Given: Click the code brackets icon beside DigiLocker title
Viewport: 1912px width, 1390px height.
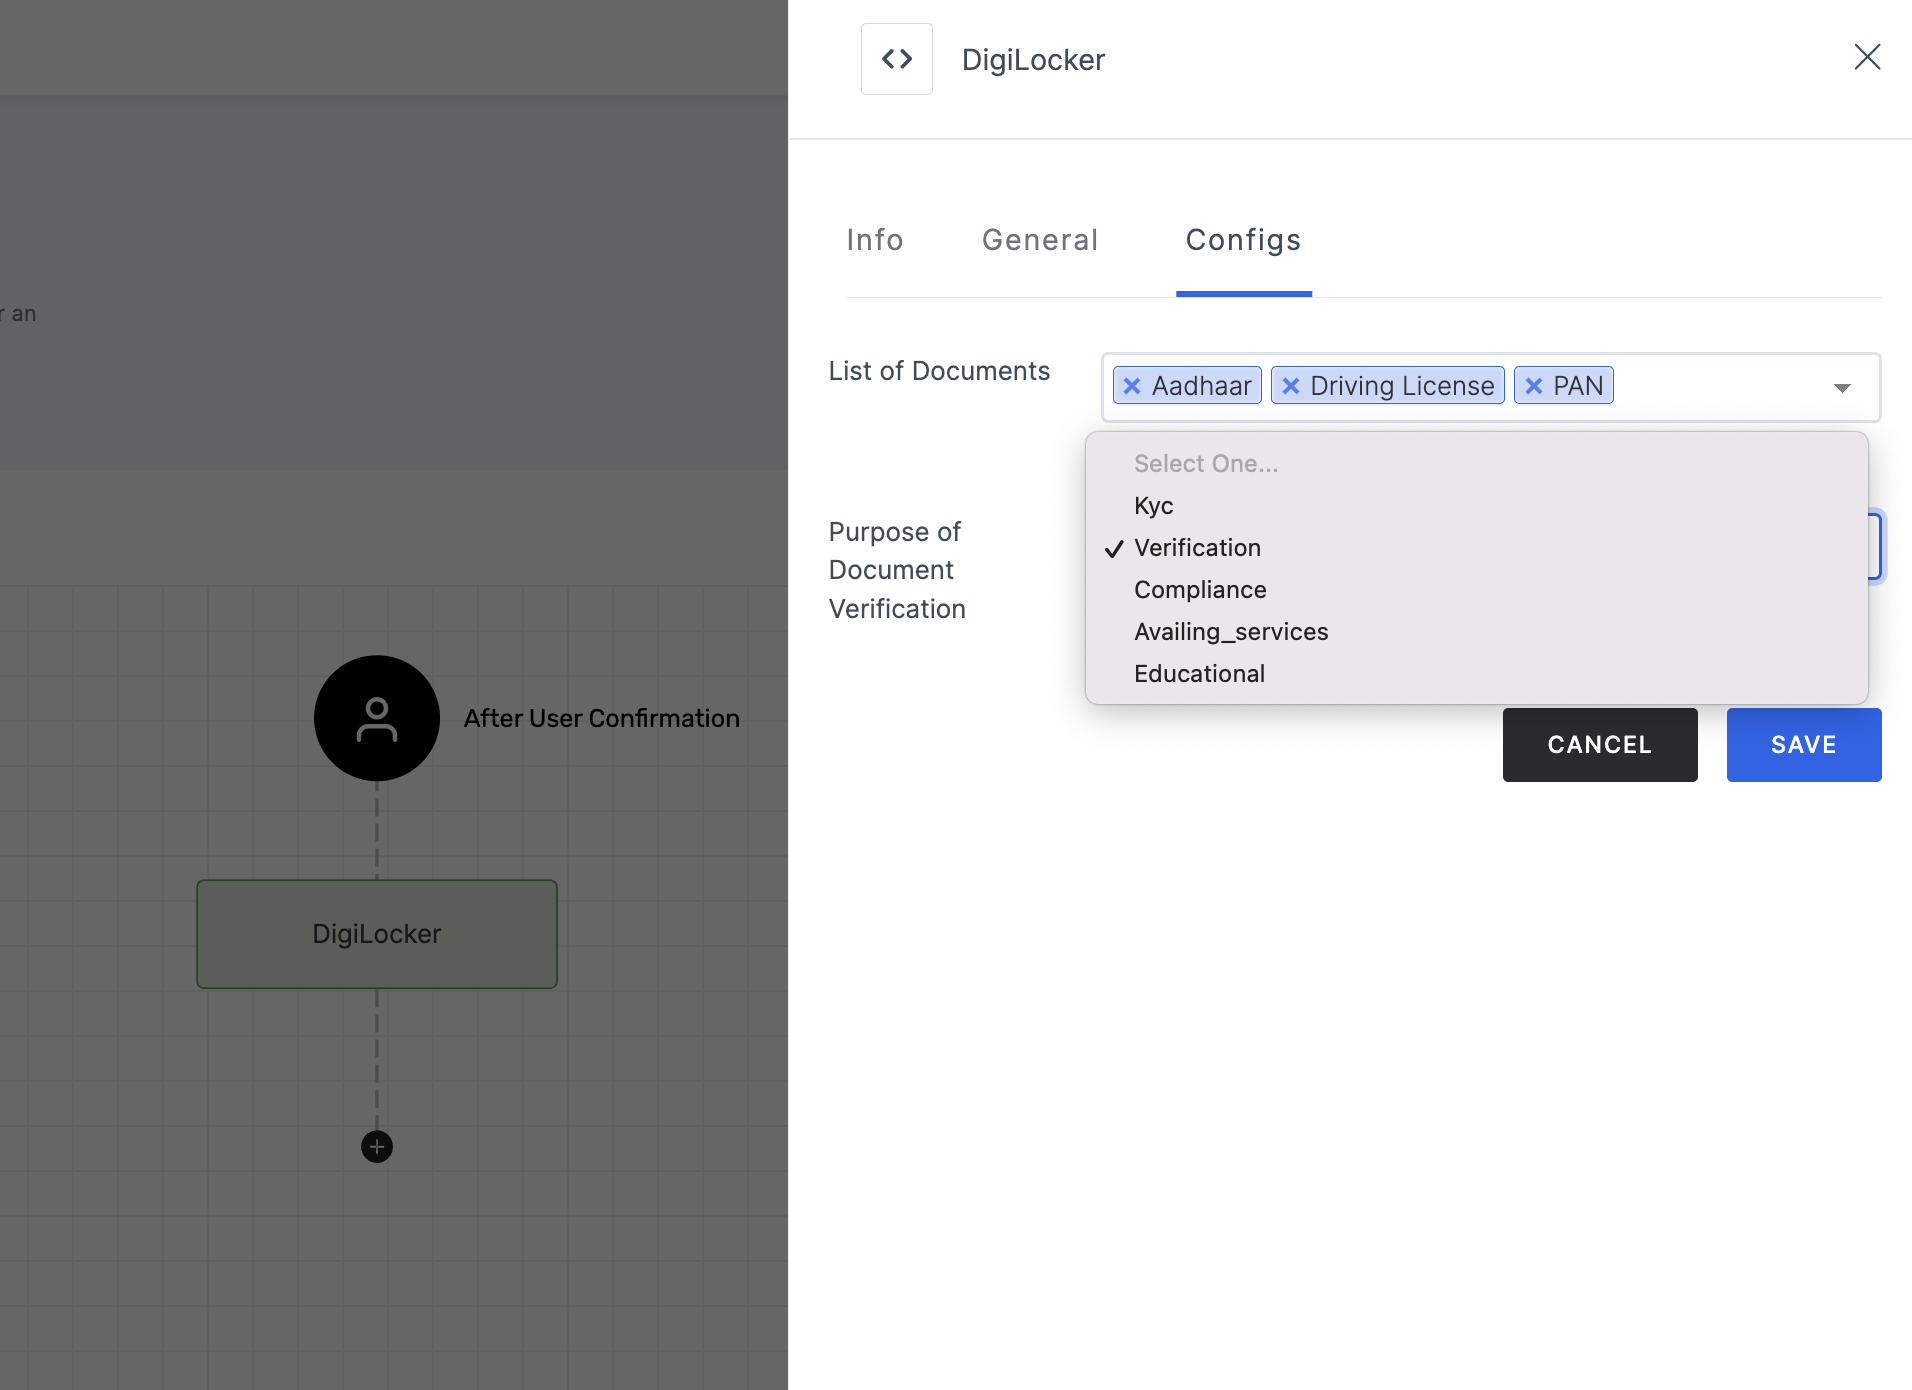Looking at the screenshot, I should (x=897, y=59).
